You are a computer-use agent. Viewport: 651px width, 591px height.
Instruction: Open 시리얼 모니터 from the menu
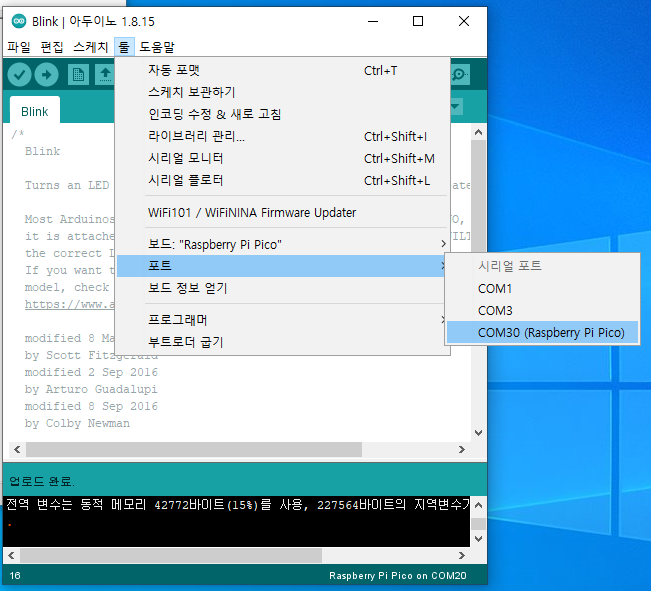pos(283,158)
